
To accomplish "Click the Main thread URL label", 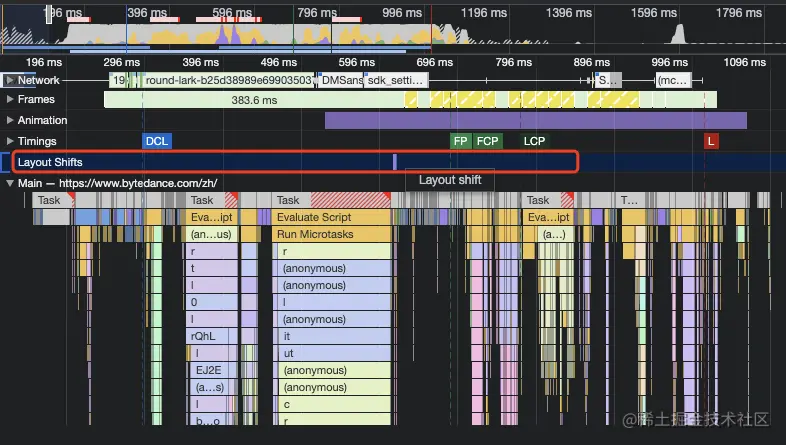I will tap(138, 183).
